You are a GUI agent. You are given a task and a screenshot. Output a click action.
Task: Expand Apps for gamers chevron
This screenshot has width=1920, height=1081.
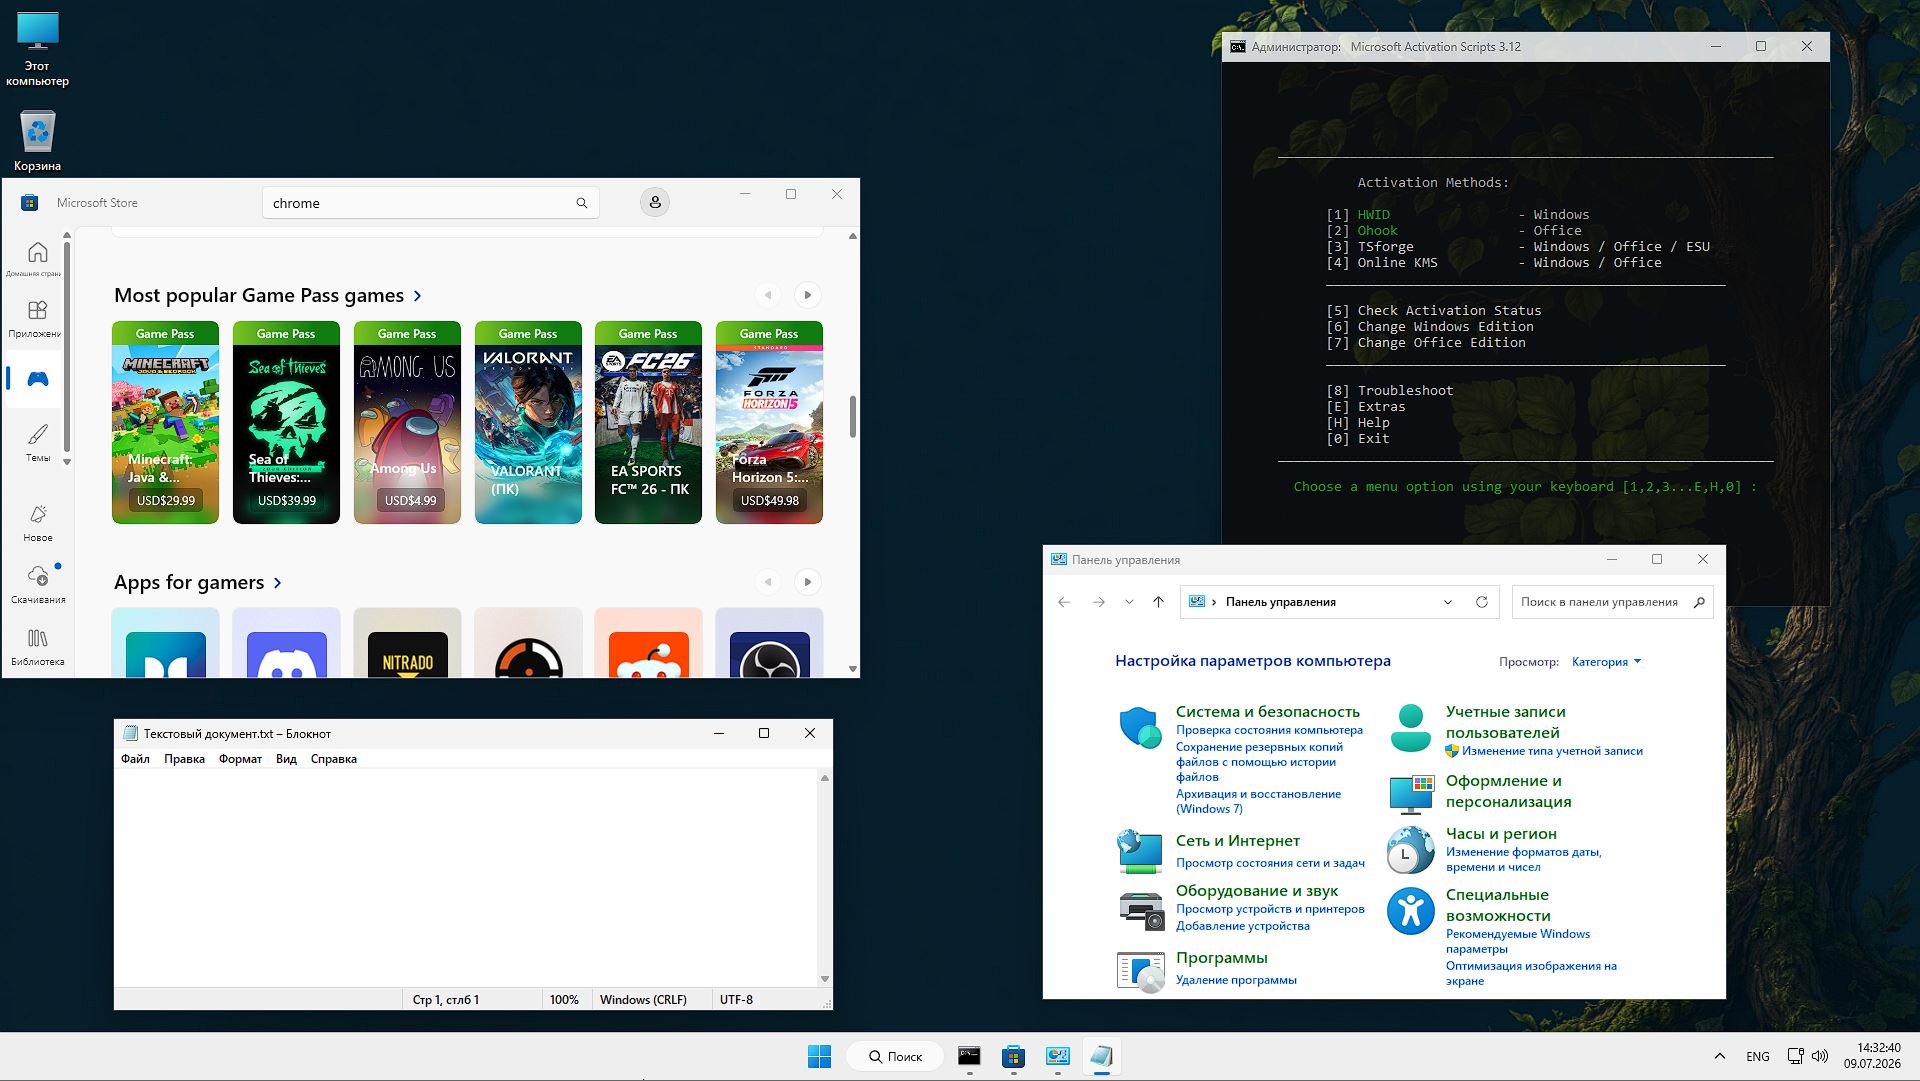(277, 583)
